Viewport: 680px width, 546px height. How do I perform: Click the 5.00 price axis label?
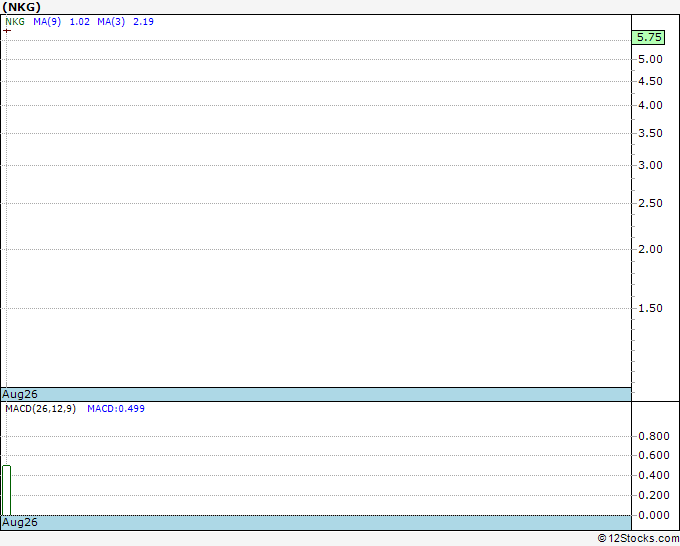tap(650, 59)
